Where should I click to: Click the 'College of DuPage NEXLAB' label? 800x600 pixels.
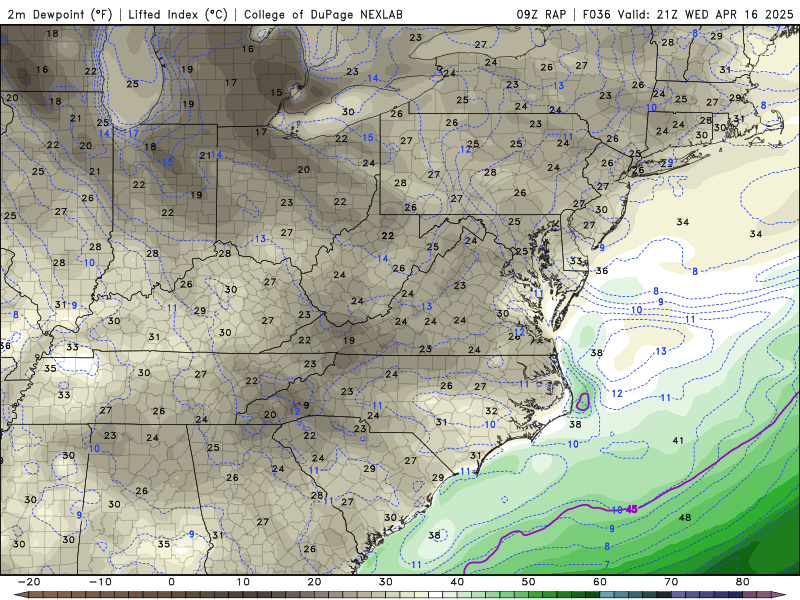[x=323, y=14]
